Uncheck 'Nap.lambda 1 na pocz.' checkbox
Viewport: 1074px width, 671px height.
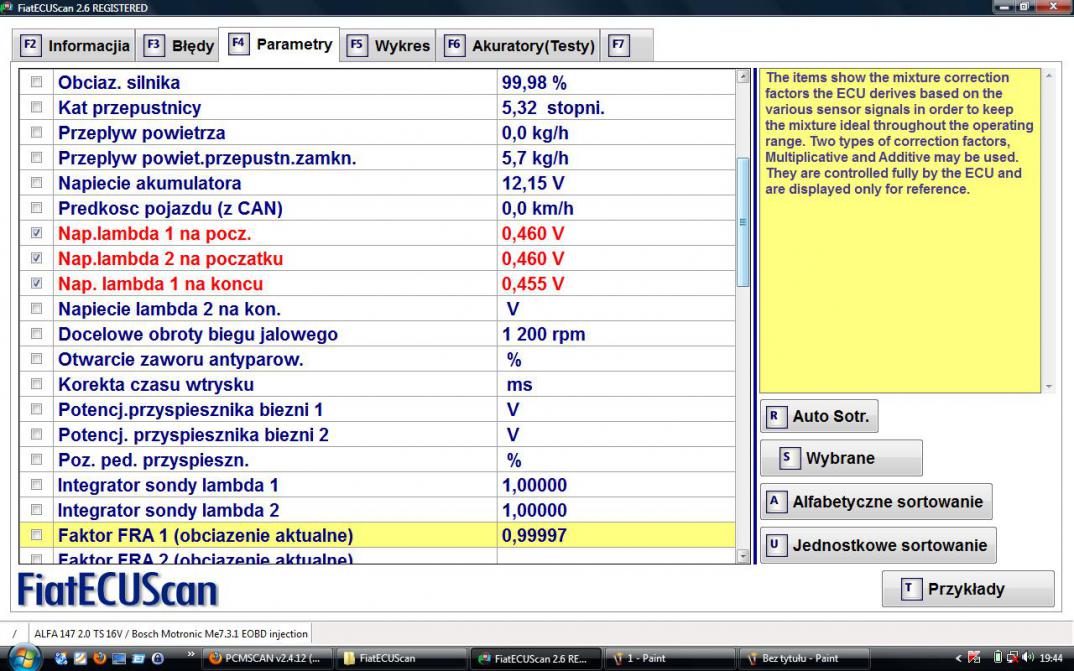pyautogui.click(x=37, y=233)
